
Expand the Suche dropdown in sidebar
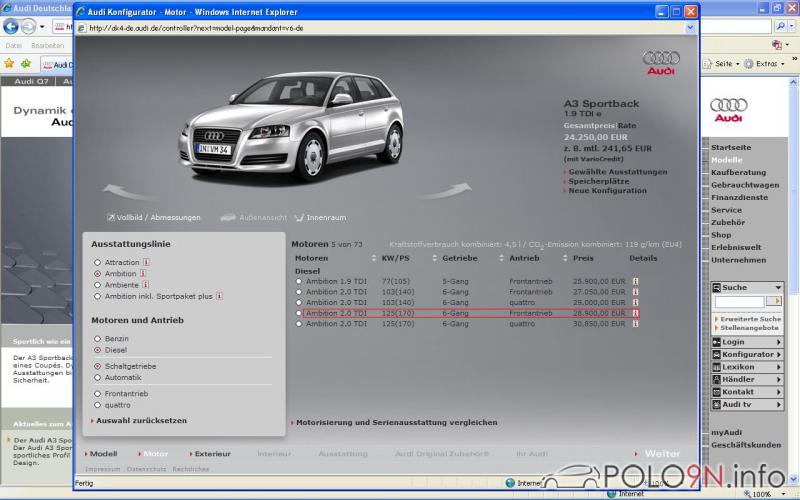coord(778,287)
